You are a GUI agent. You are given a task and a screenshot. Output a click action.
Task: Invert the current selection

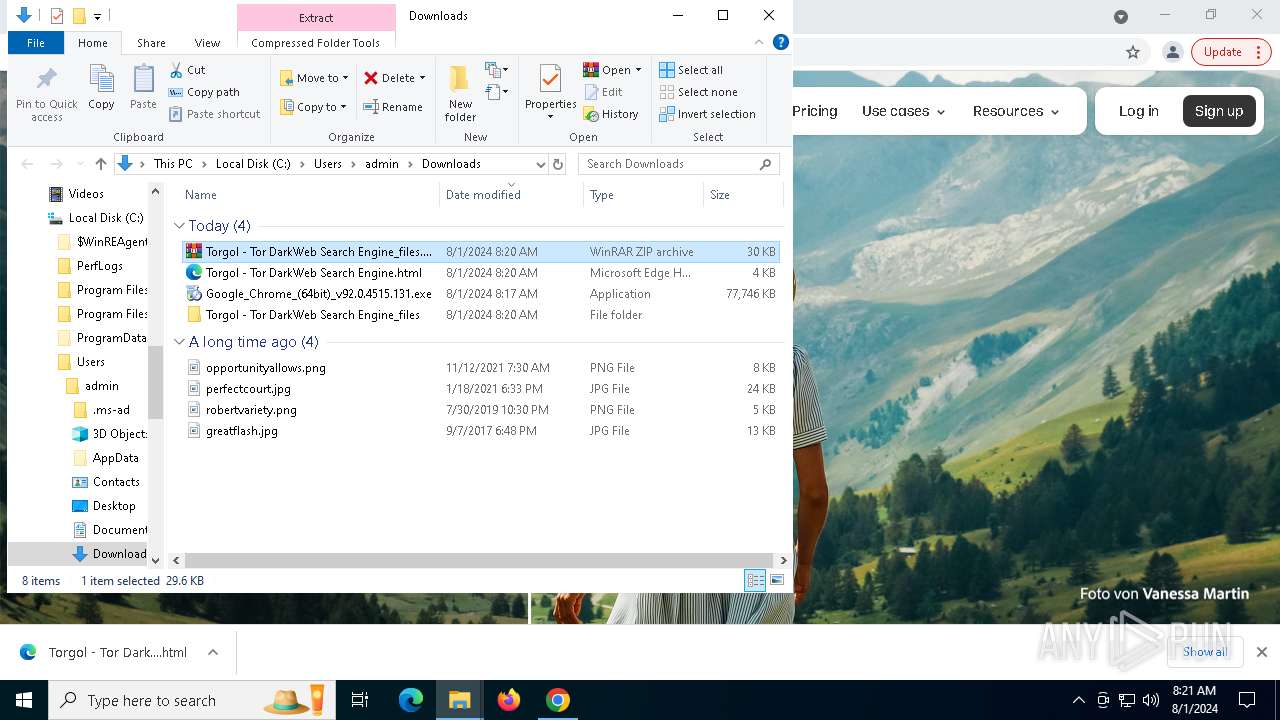[x=707, y=114]
